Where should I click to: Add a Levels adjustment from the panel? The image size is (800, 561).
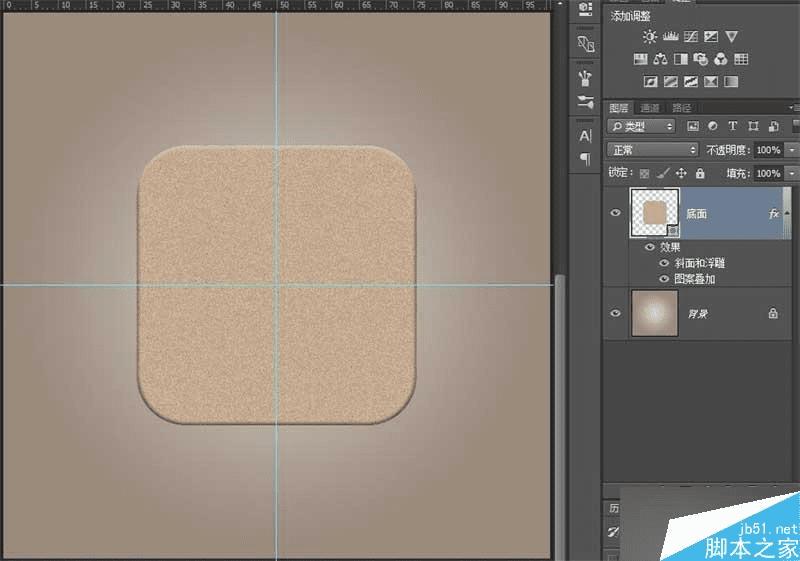coord(671,37)
